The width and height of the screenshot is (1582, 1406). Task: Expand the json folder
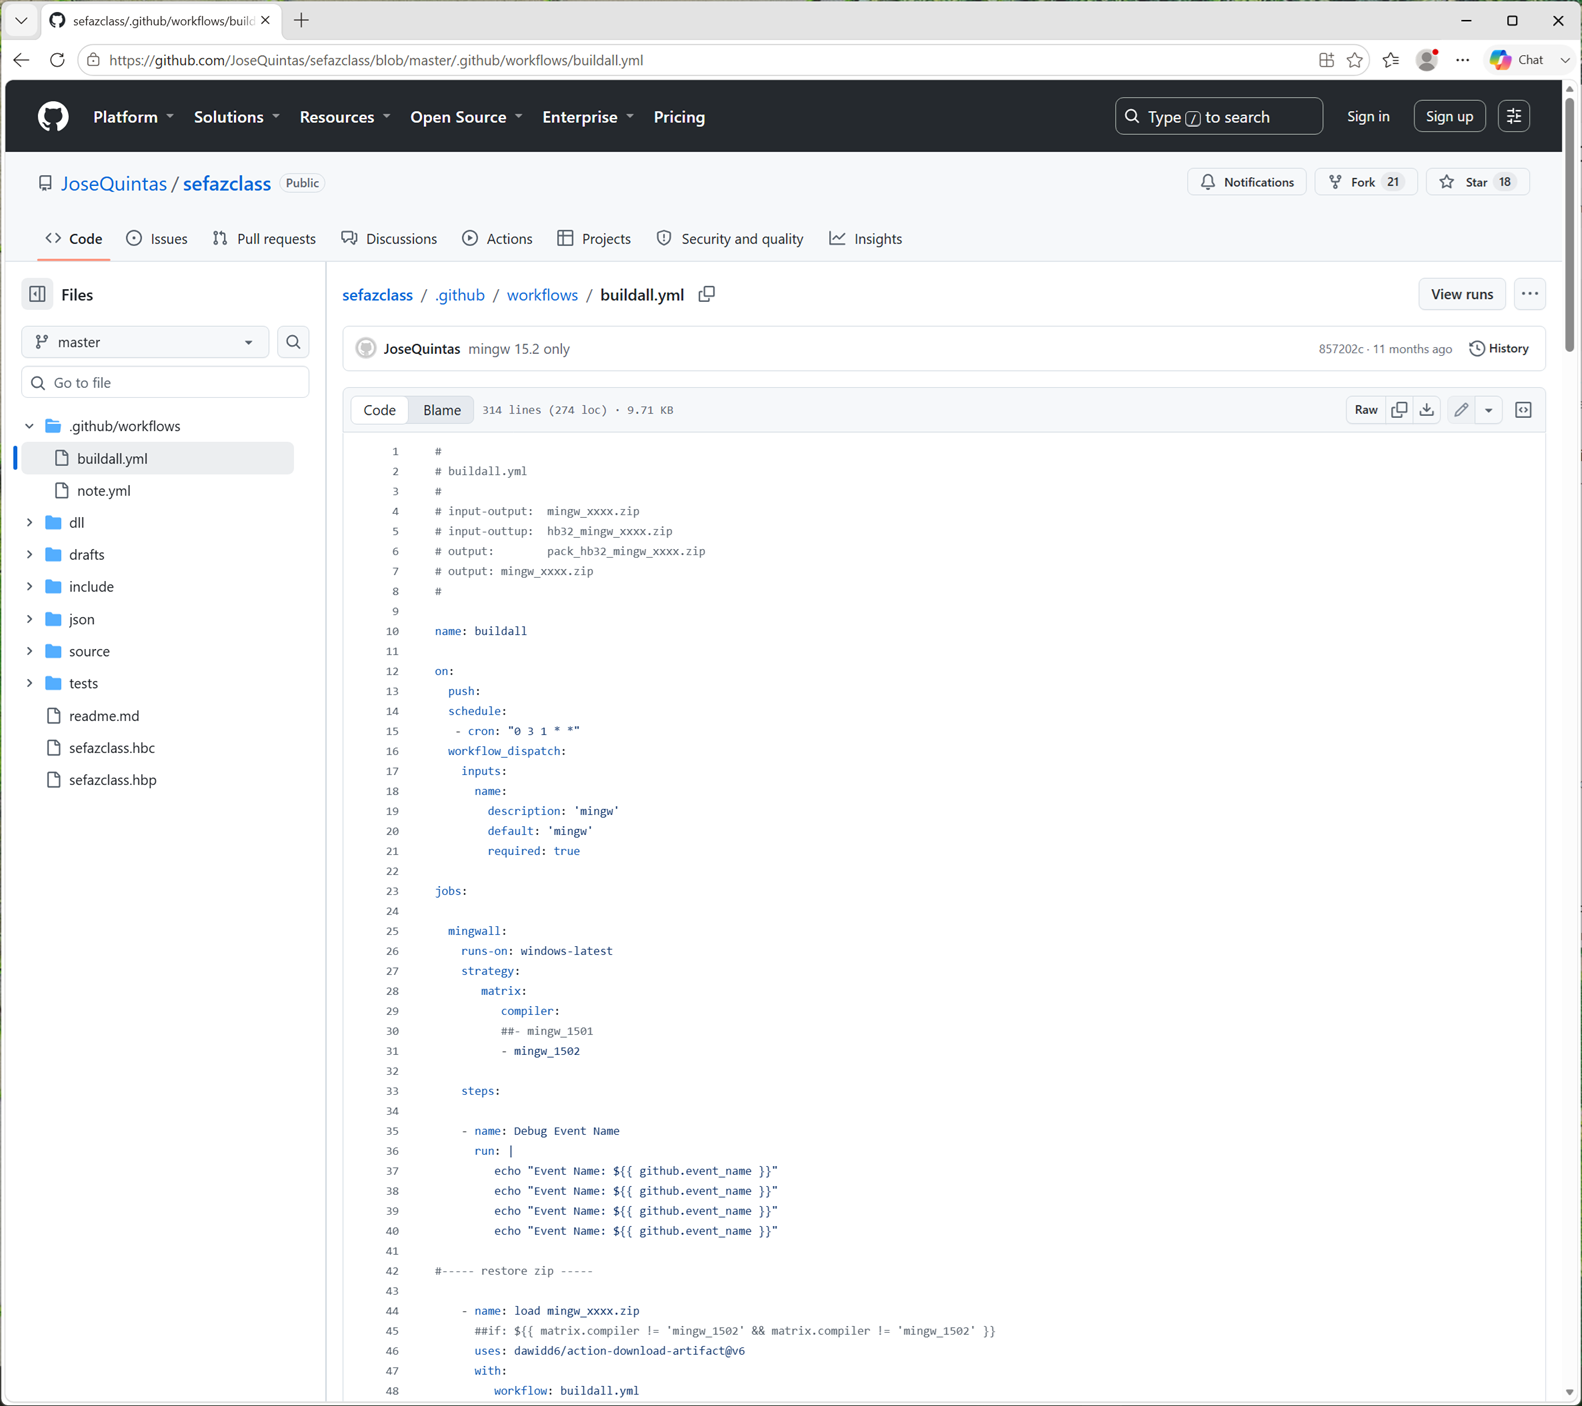[x=29, y=619]
